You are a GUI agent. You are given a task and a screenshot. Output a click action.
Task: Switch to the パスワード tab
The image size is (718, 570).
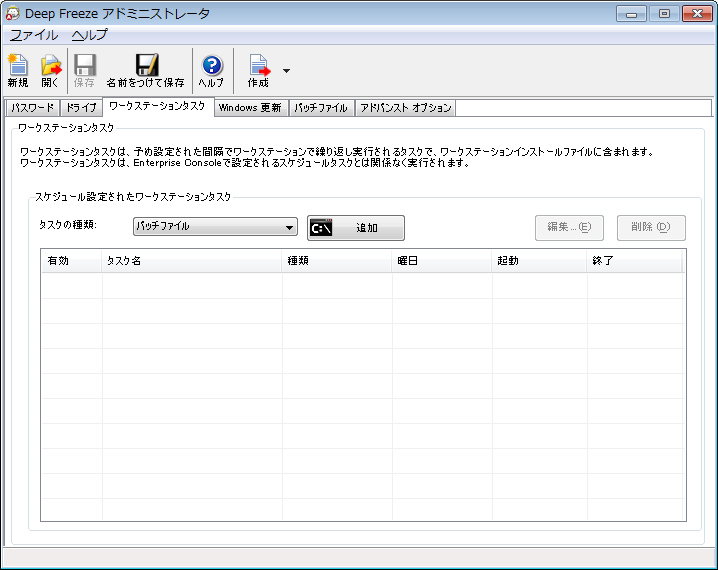click(32, 108)
